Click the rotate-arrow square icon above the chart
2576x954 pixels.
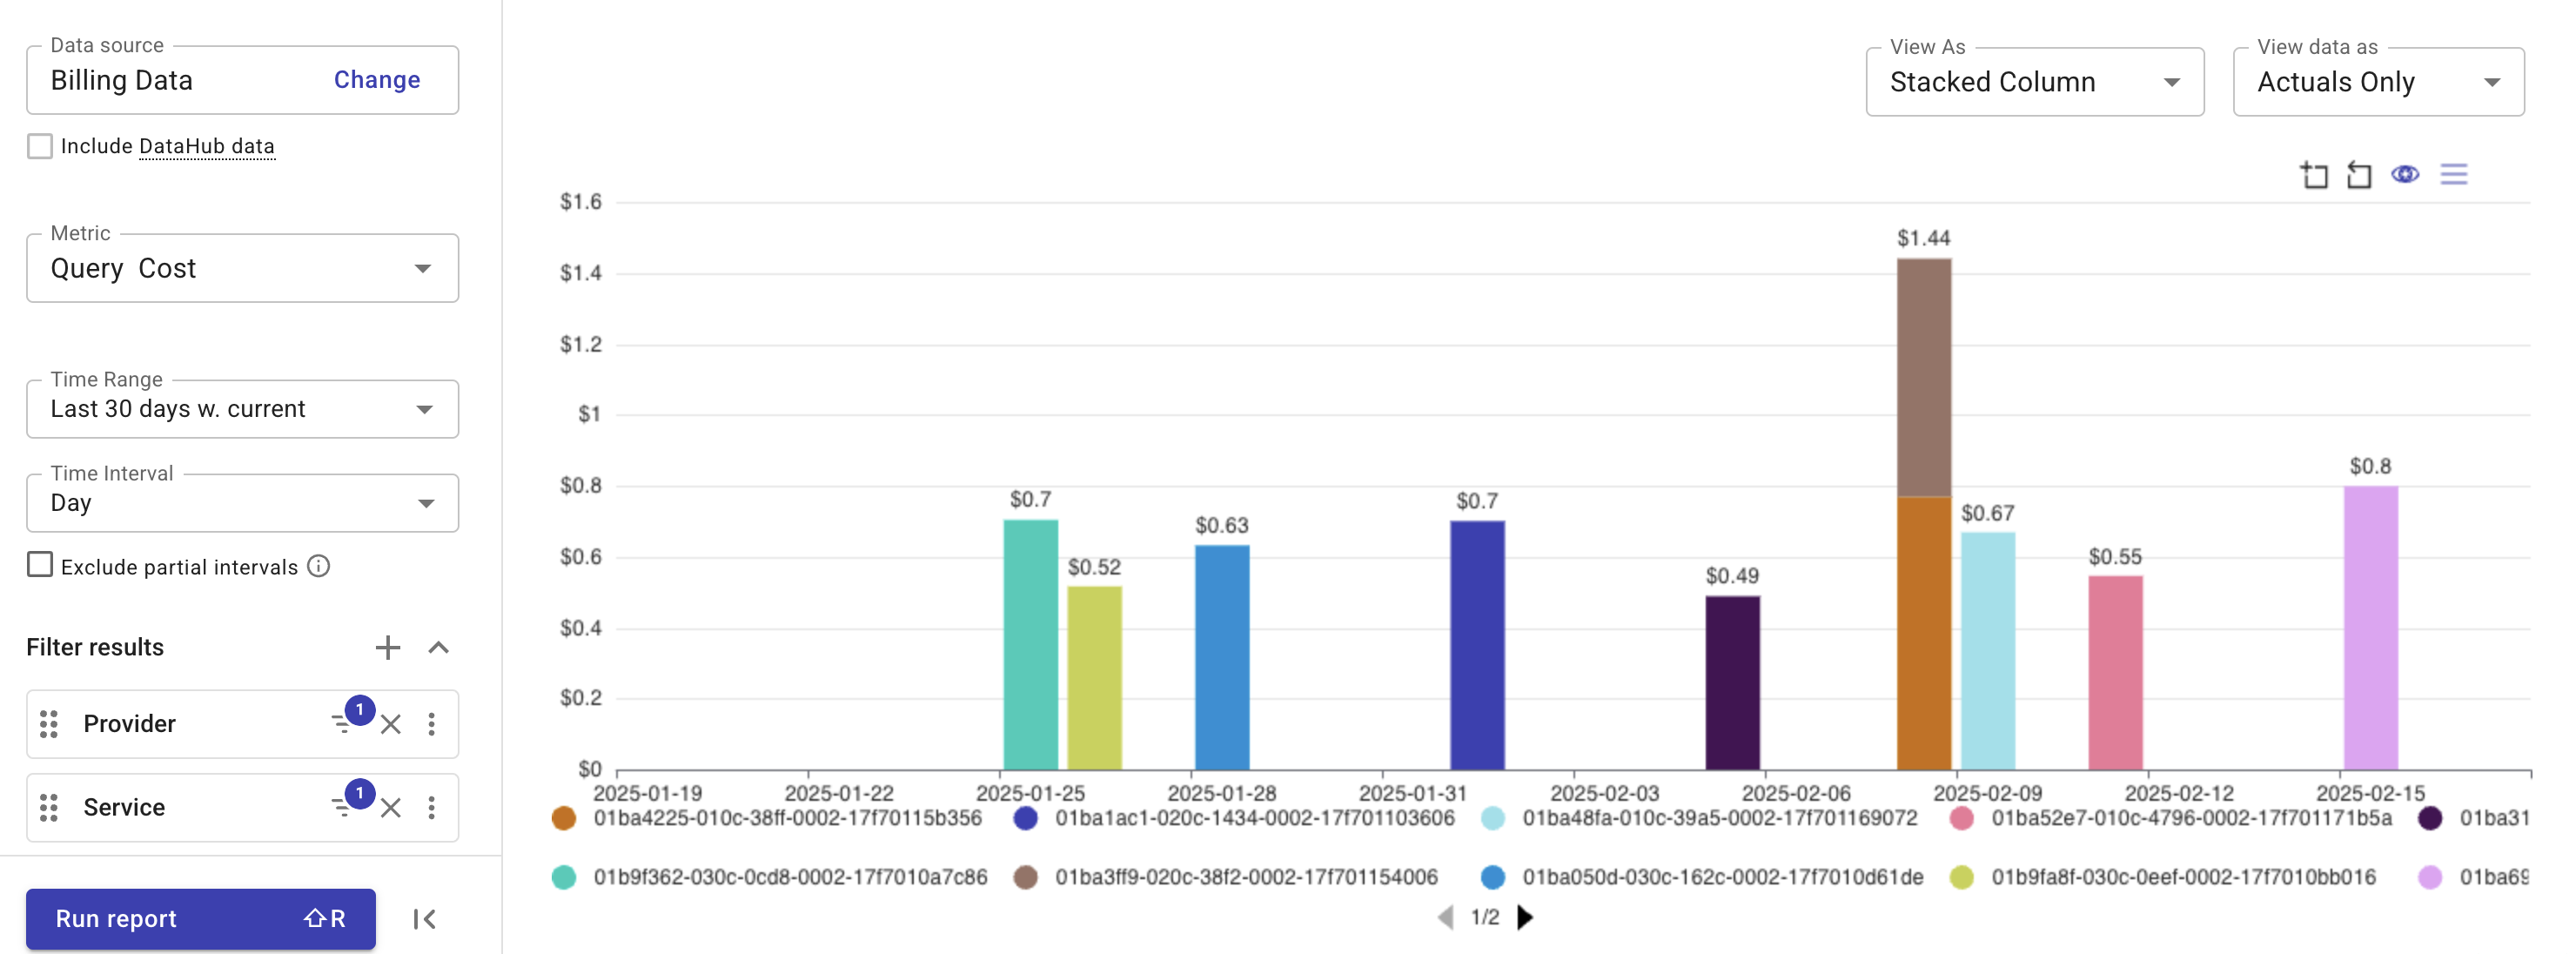(2360, 174)
